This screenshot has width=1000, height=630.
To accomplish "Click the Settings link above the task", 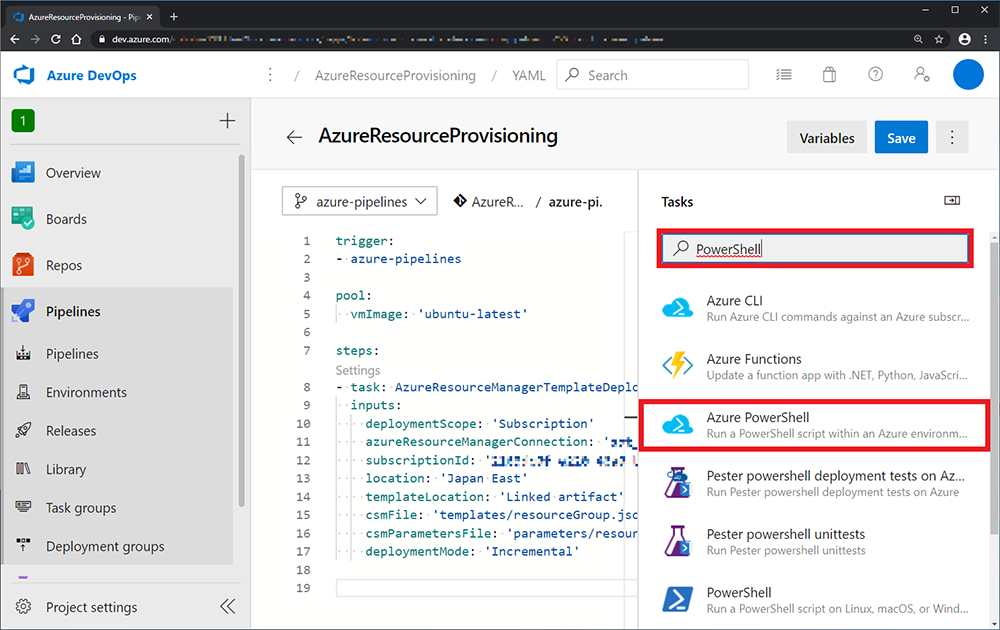I will click(358, 370).
